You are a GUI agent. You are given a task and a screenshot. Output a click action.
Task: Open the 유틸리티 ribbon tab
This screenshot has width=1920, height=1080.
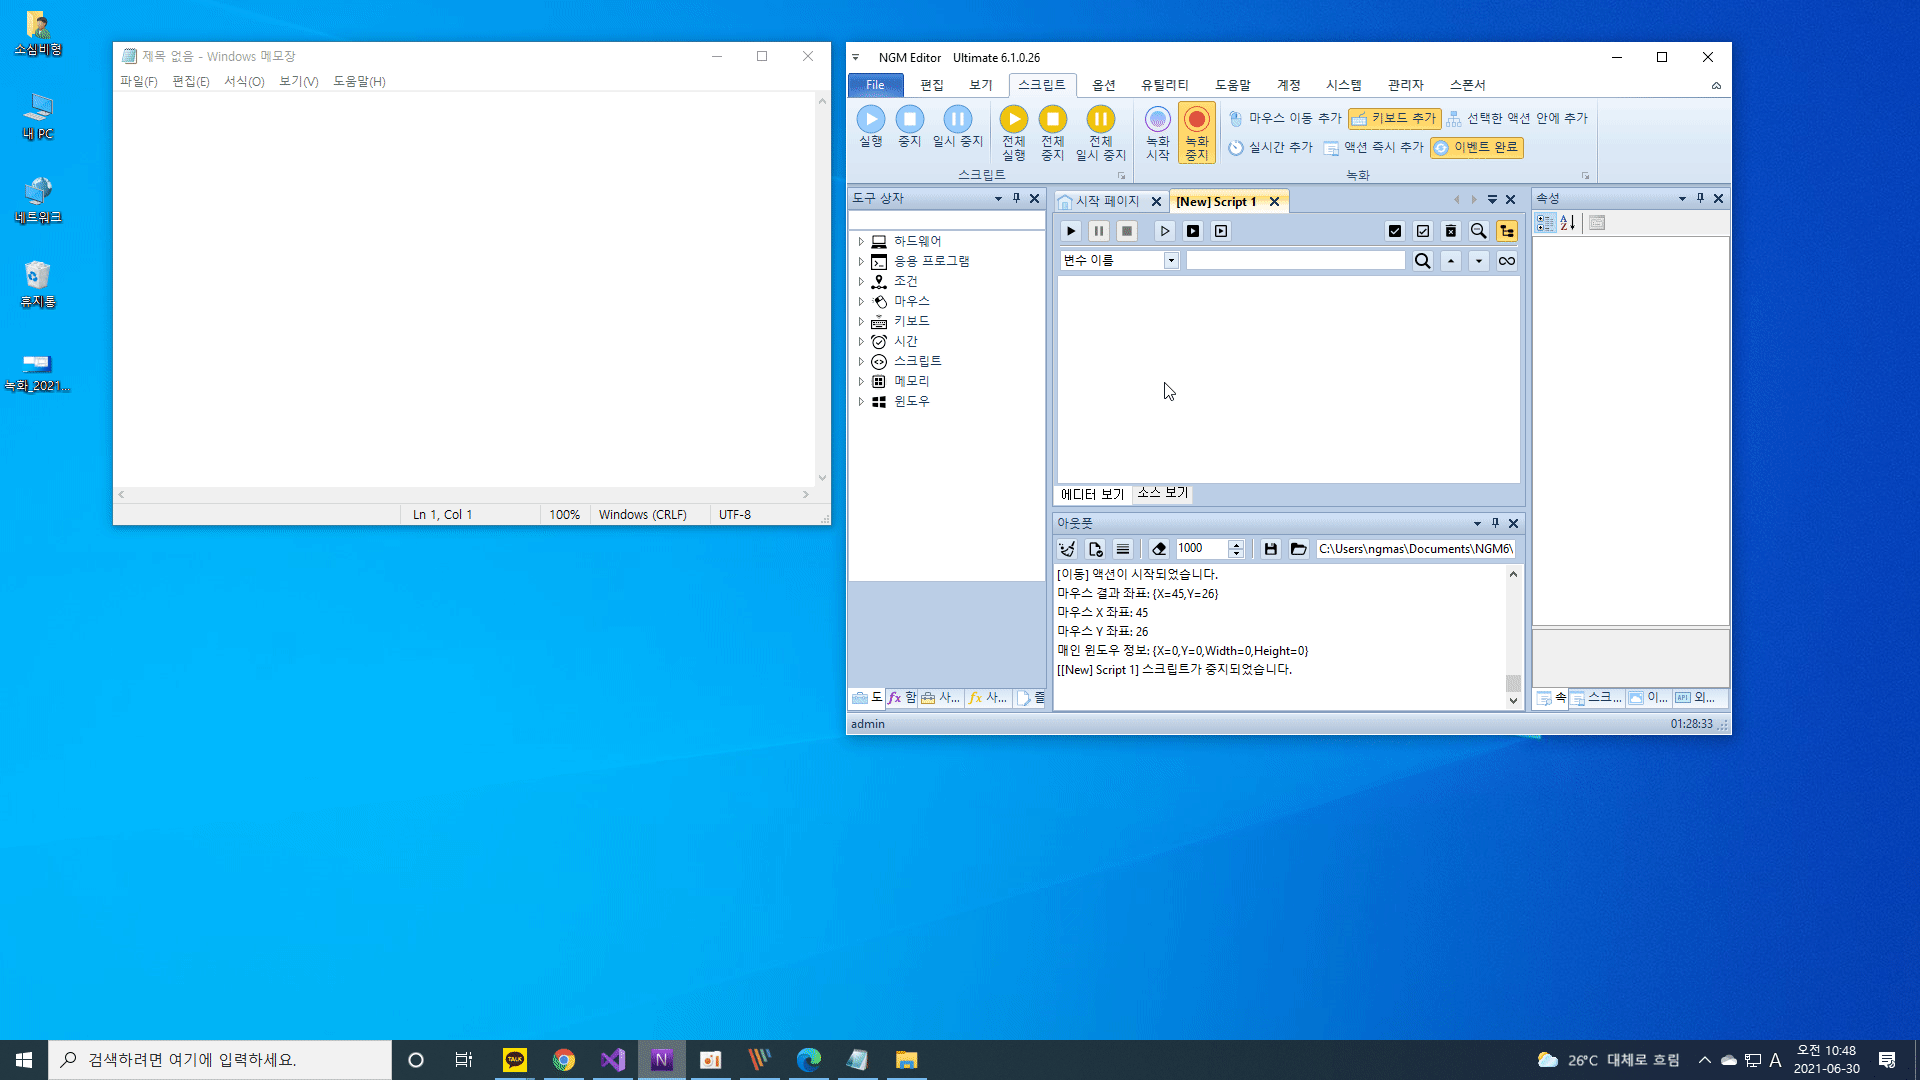coord(1165,85)
